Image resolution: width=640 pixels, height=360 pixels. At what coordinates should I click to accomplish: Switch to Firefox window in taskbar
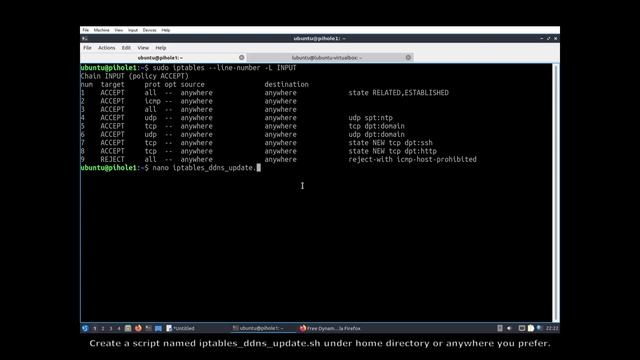click(x=330, y=328)
